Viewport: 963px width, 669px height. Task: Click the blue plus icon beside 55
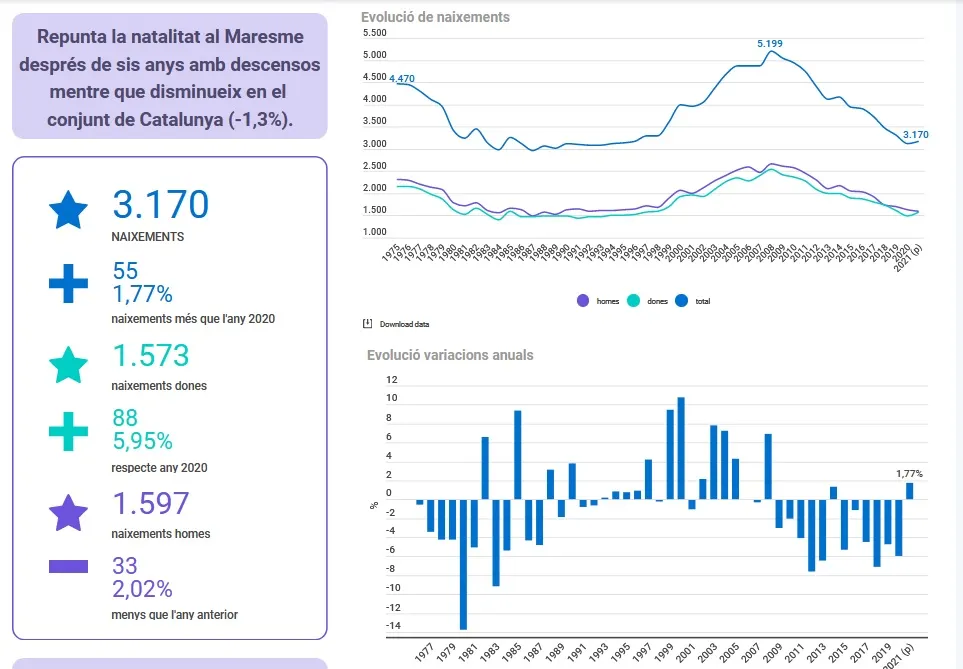(68, 283)
